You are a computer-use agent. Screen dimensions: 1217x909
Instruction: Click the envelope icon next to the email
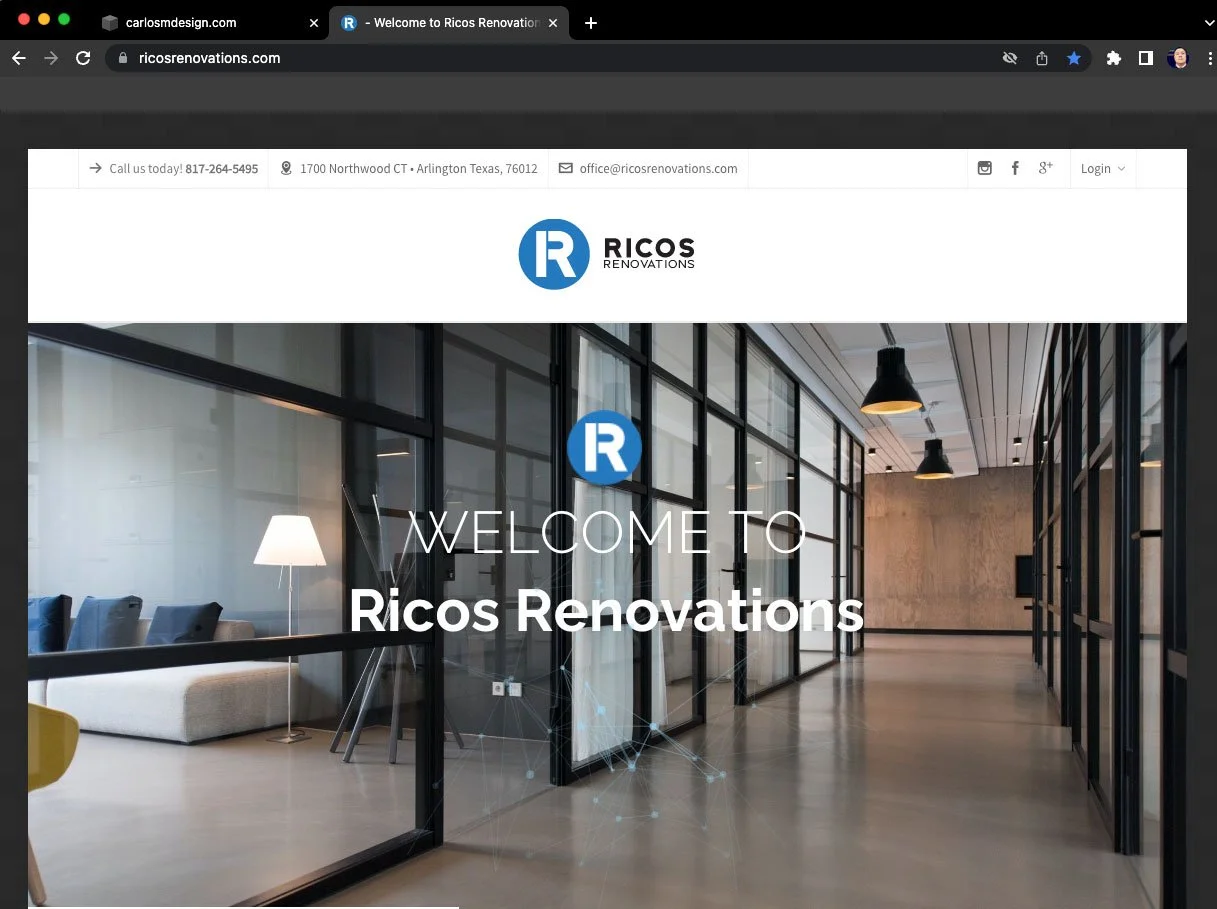[565, 168]
